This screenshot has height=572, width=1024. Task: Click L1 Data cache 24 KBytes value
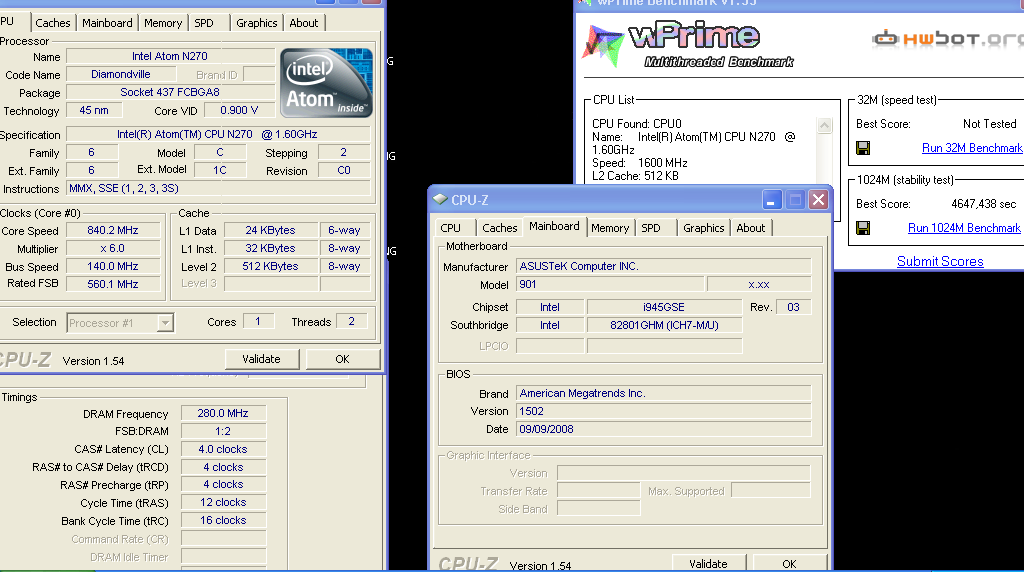coord(270,230)
